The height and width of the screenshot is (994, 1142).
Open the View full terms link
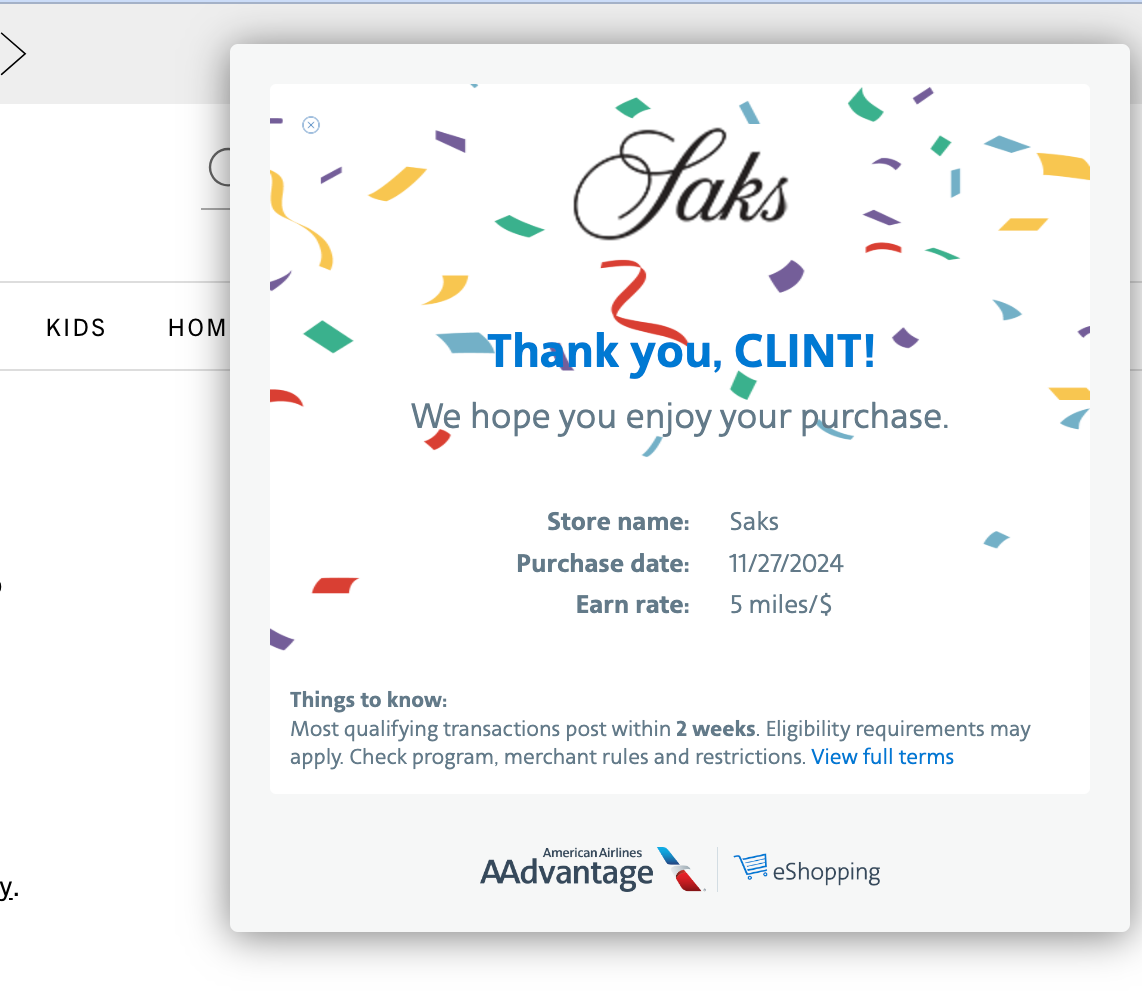point(882,757)
